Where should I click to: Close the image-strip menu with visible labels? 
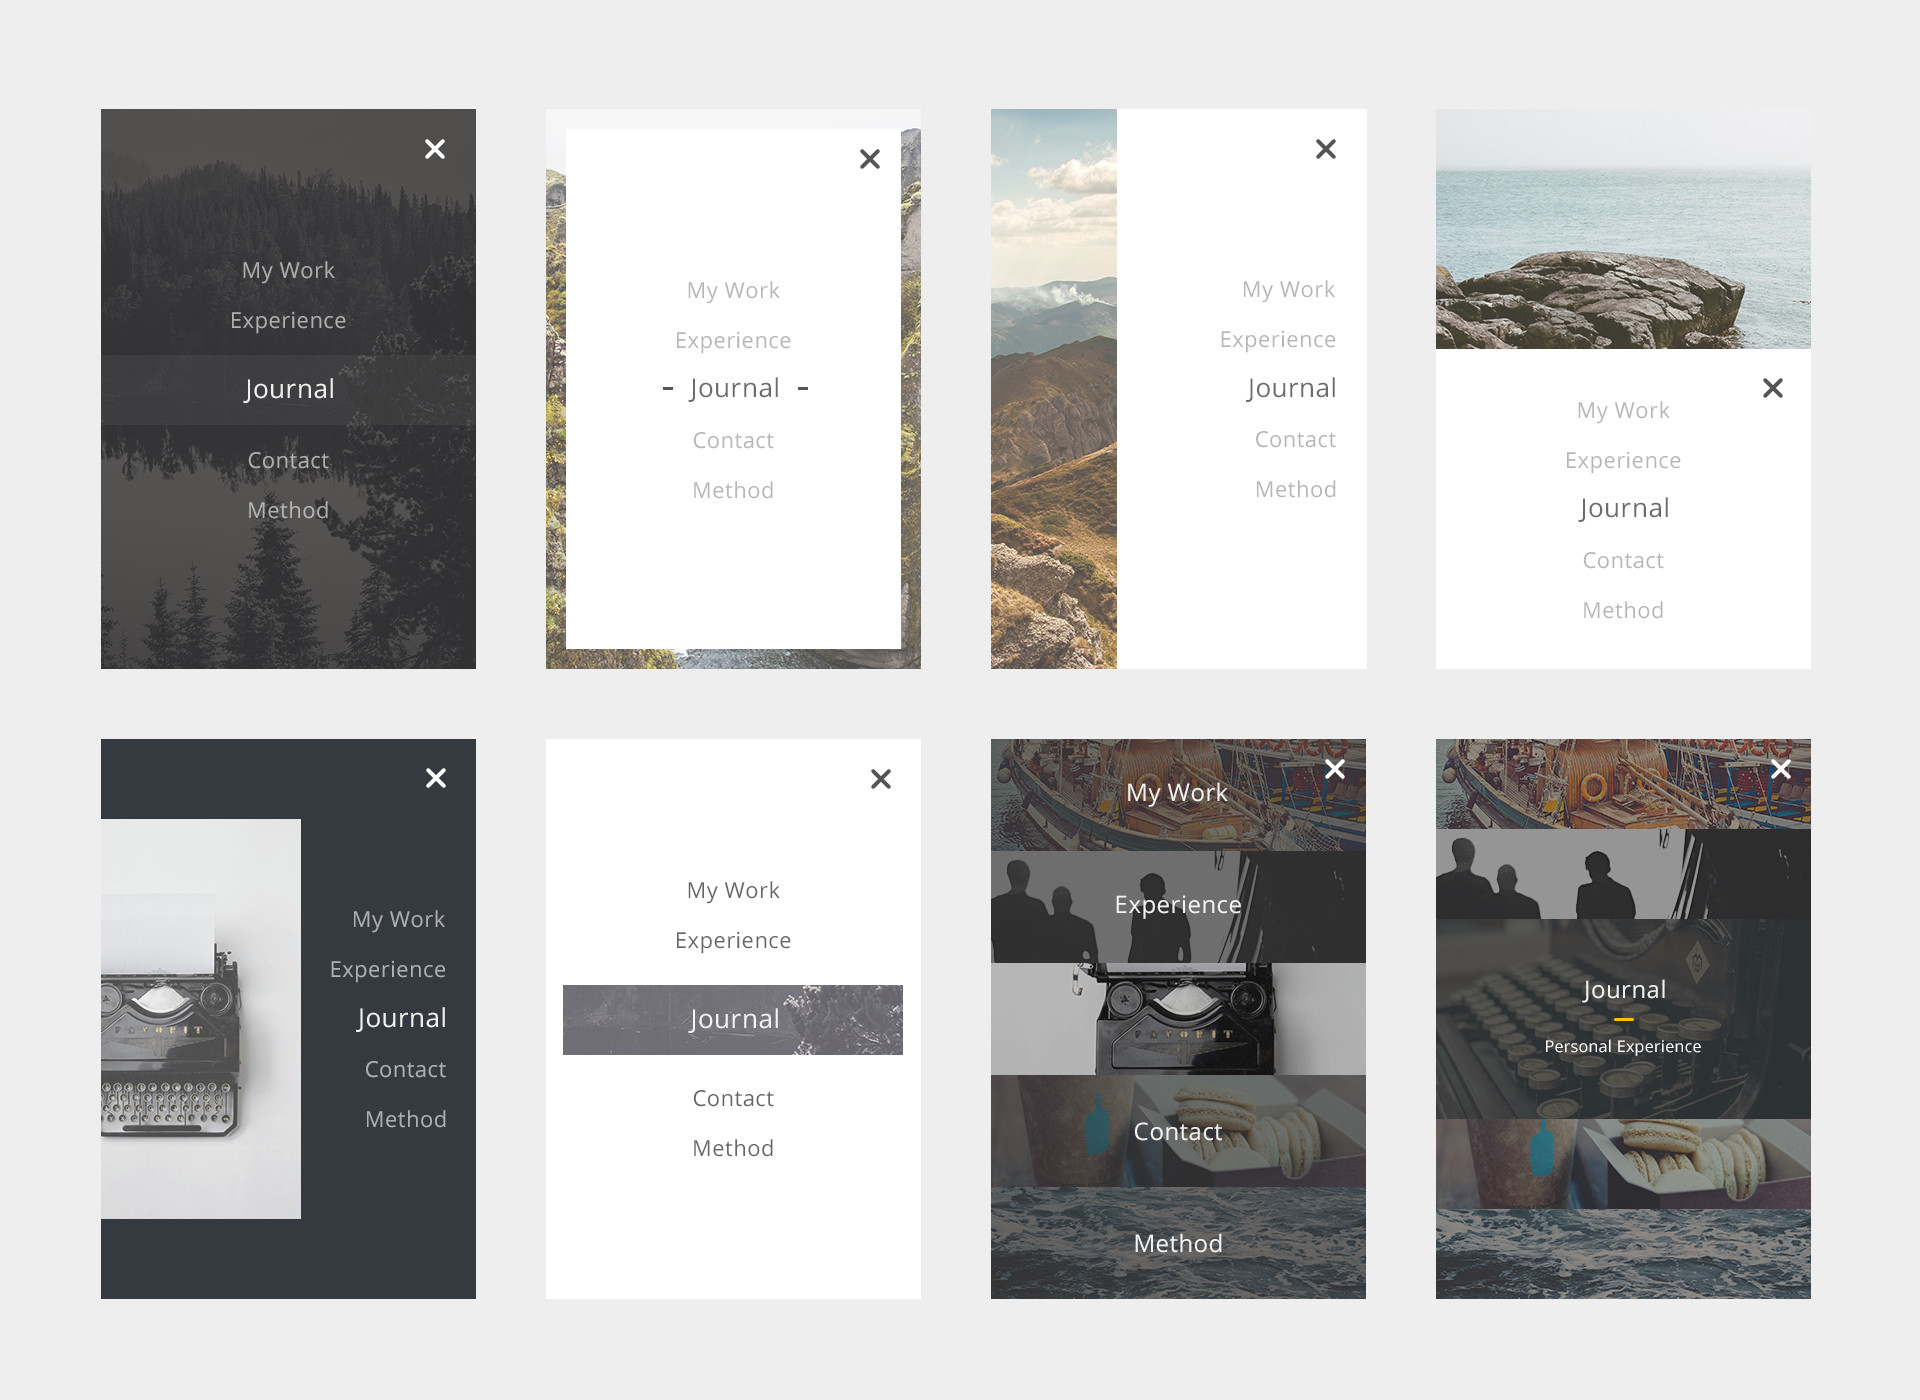coord(1335,769)
